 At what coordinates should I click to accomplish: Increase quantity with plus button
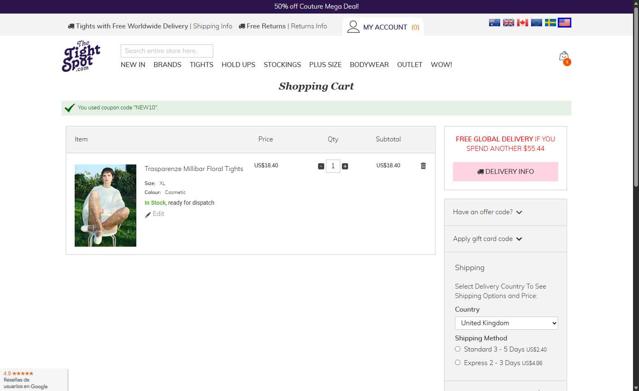point(345,166)
